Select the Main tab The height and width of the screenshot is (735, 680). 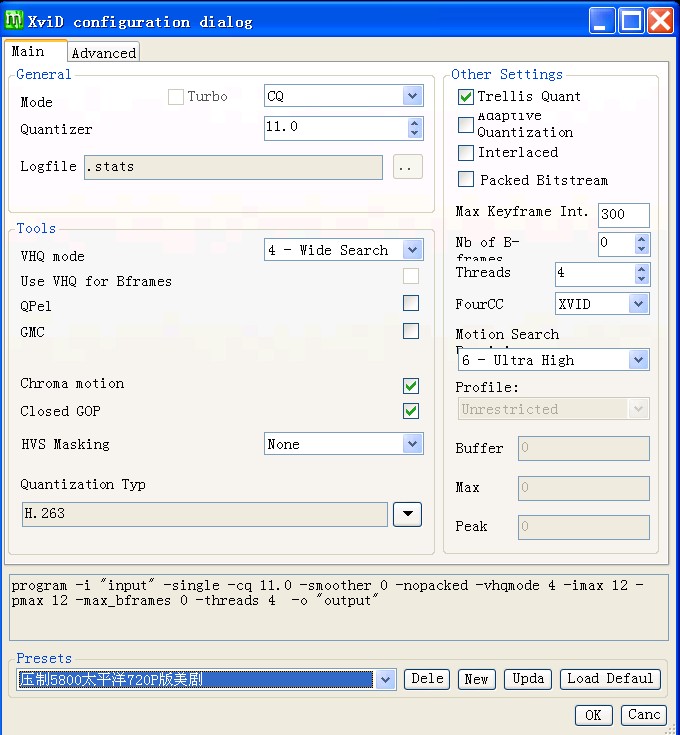click(28, 51)
